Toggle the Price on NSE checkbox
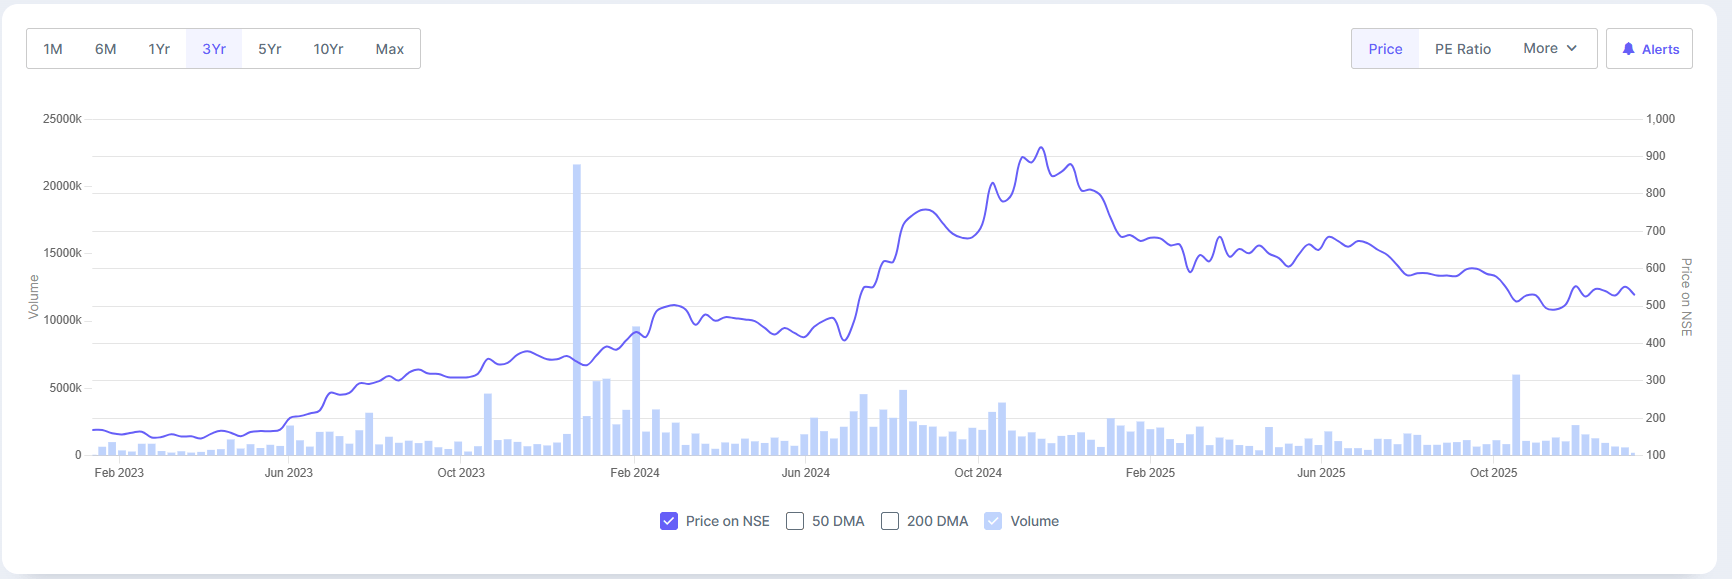Image resolution: width=1732 pixels, height=579 pixels. tap(669, 521)
